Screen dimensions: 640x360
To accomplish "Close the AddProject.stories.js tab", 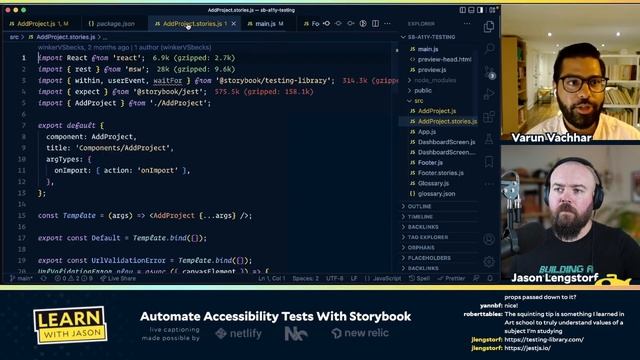I will click(x=234, y=24).
